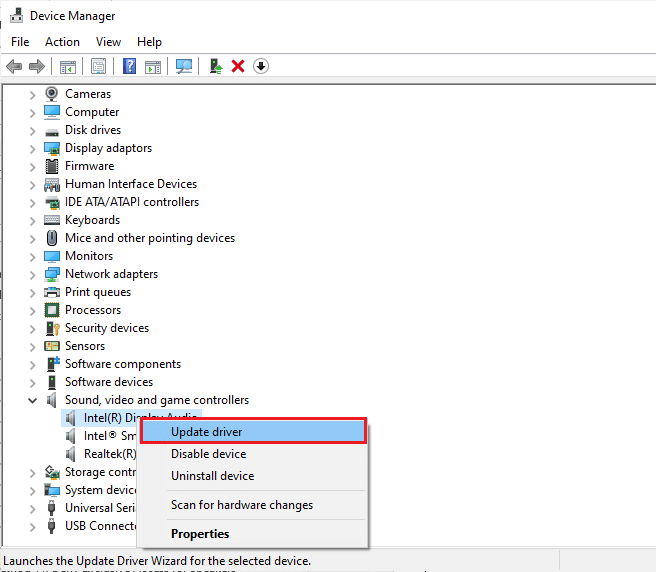
Task: Click the Back arrow toolbar icon
Action: point(14,66)
